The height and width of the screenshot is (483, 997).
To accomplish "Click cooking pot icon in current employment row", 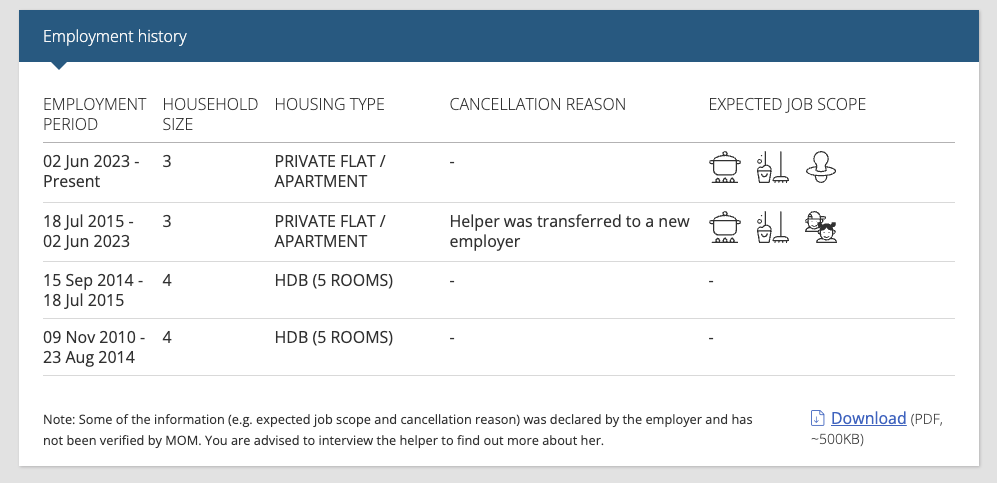I will pyautogui.click(x=725, y=167).
